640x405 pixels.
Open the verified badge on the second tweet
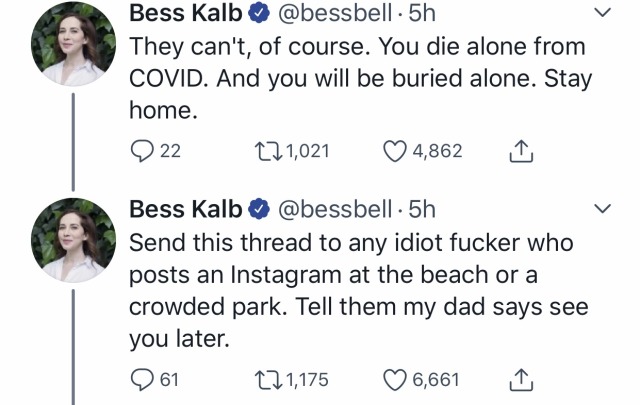[x=259, y=209]
